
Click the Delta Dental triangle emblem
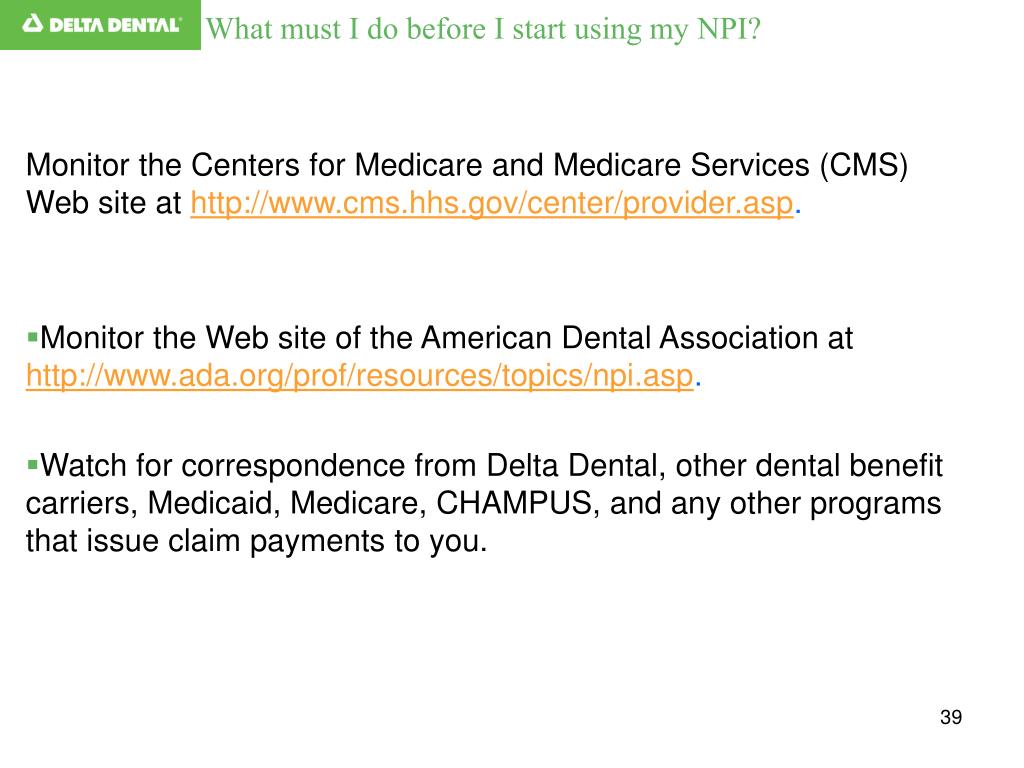[x=33, y=24]
